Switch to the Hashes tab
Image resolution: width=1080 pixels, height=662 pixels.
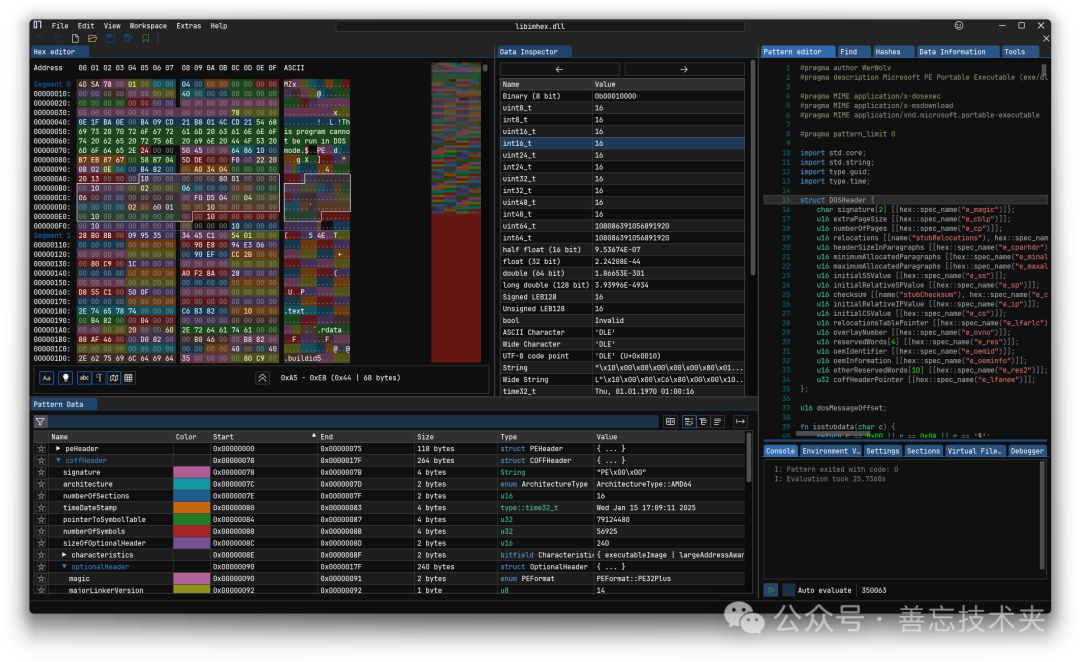pos(887,51)
